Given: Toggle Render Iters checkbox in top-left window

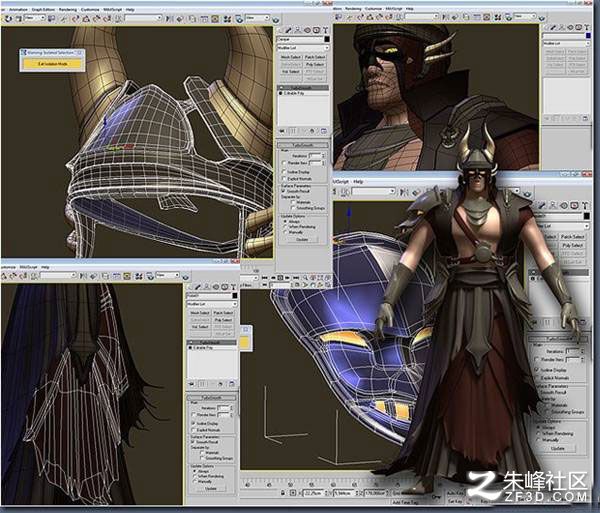Looking at the screenshot, I should coord(284,163).
